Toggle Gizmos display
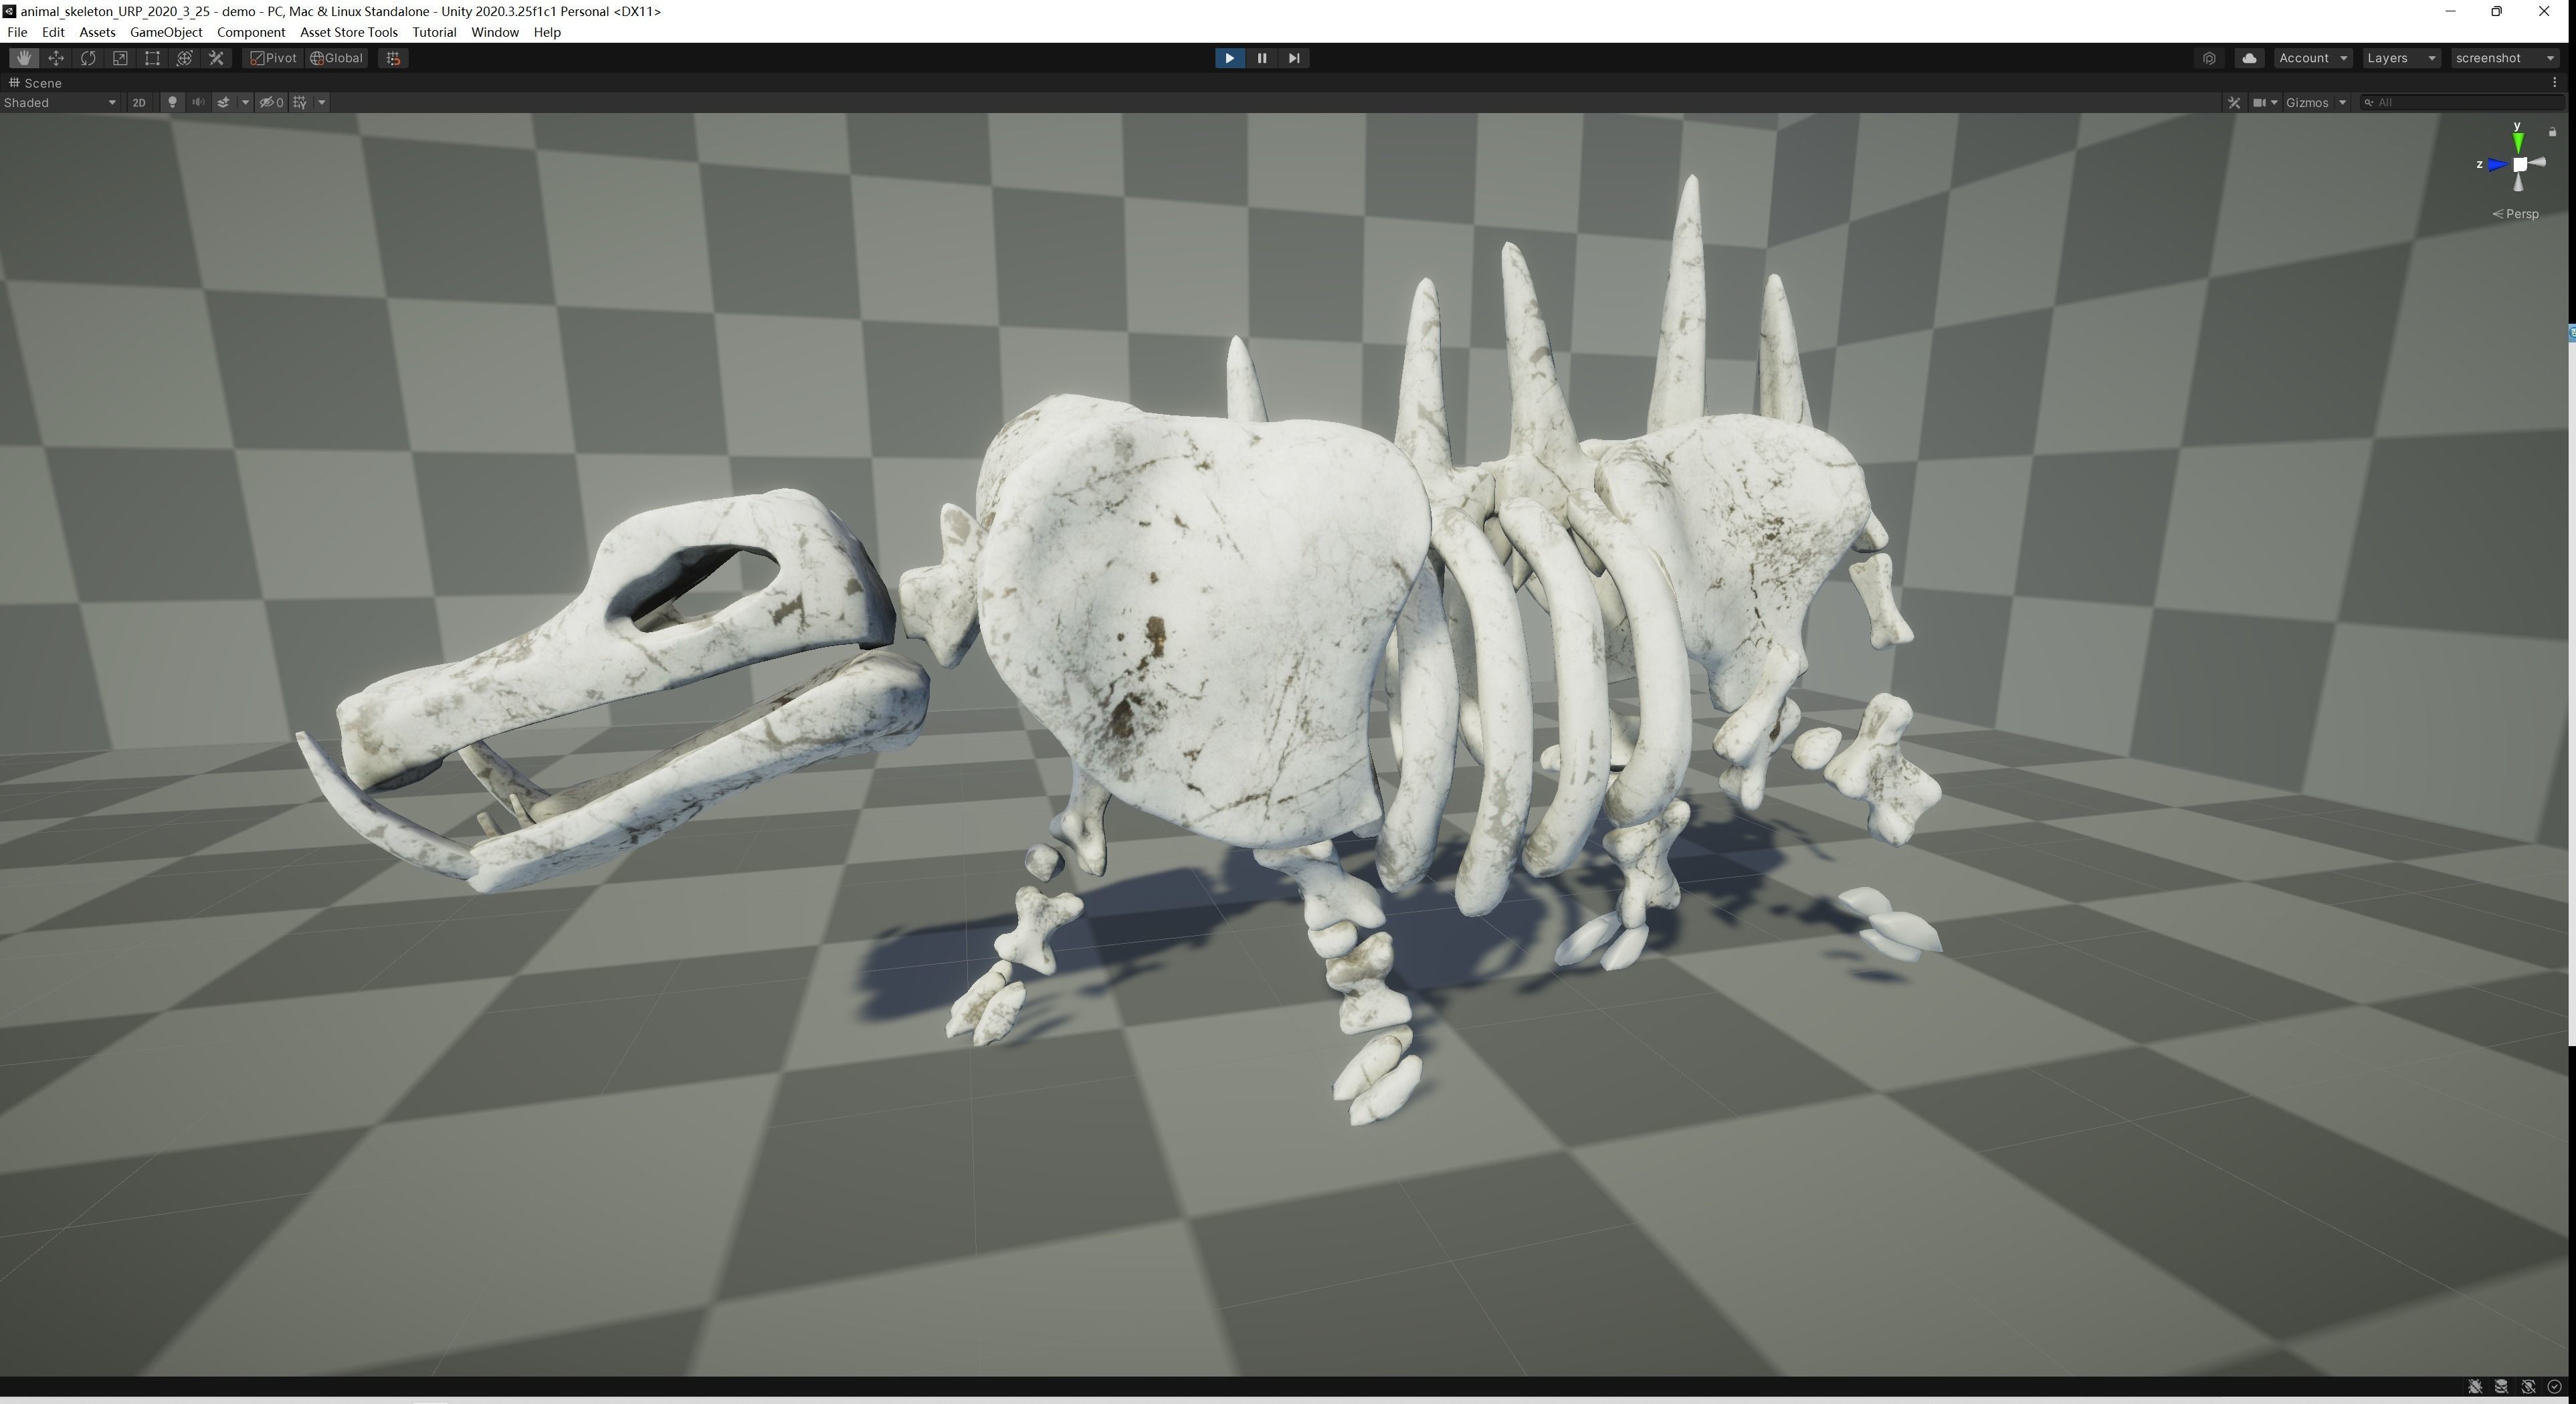This screenshot has width=2576, height=1404. point(2307,102)
